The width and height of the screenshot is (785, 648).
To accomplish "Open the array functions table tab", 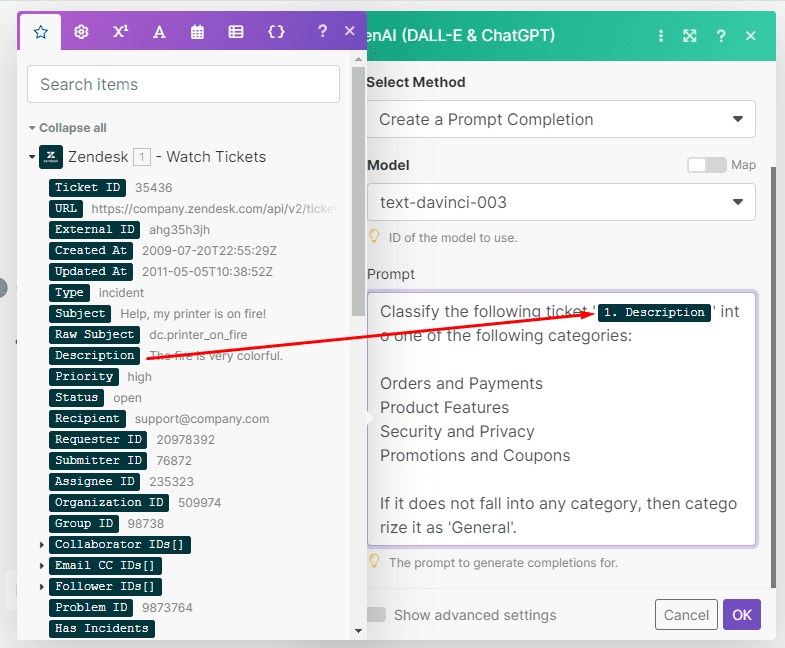I will pos(236,32).
